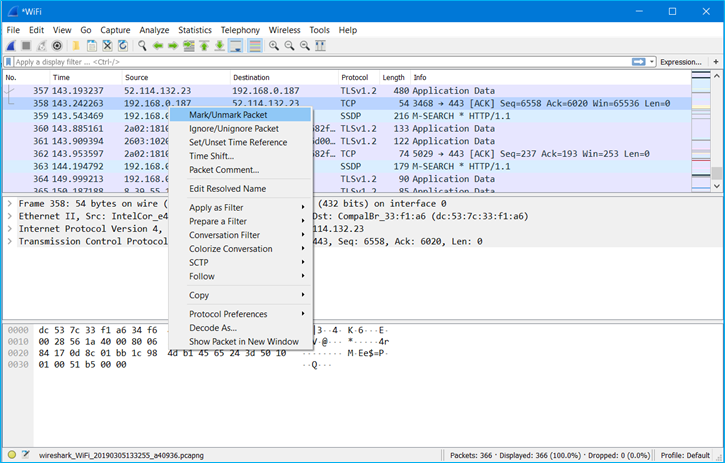Screen dimensions: 725x463
Task: Open the Wireless menu
Action: tap(284, 30)
